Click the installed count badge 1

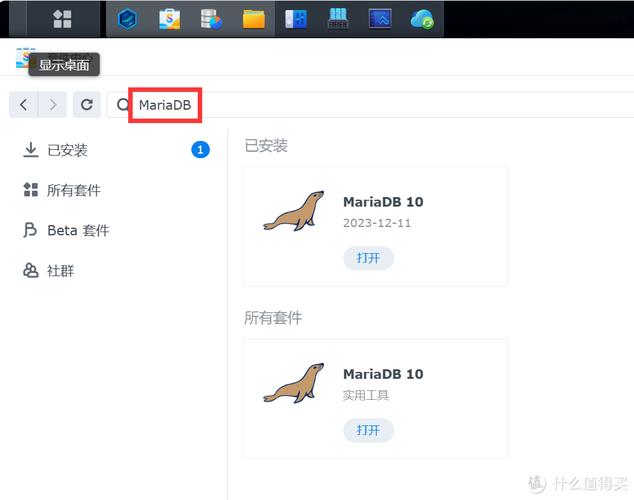(x=200, y=150)
